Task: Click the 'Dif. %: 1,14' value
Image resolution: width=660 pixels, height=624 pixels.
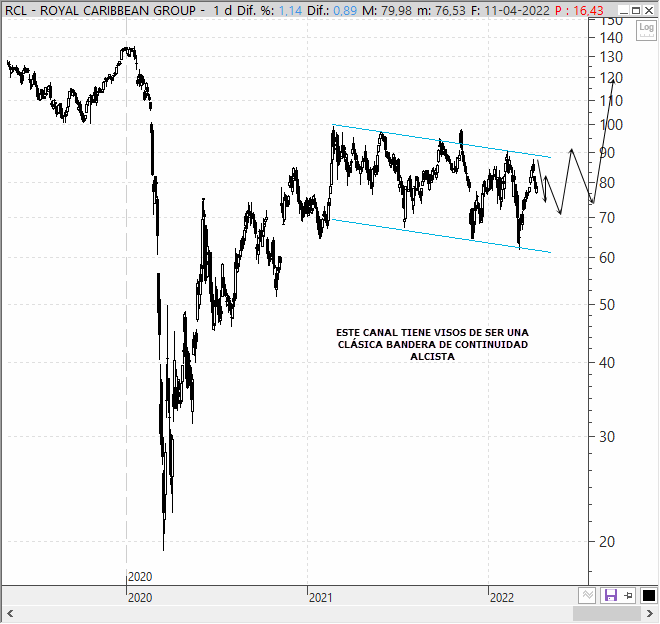Action: click(x=269, y=10)
